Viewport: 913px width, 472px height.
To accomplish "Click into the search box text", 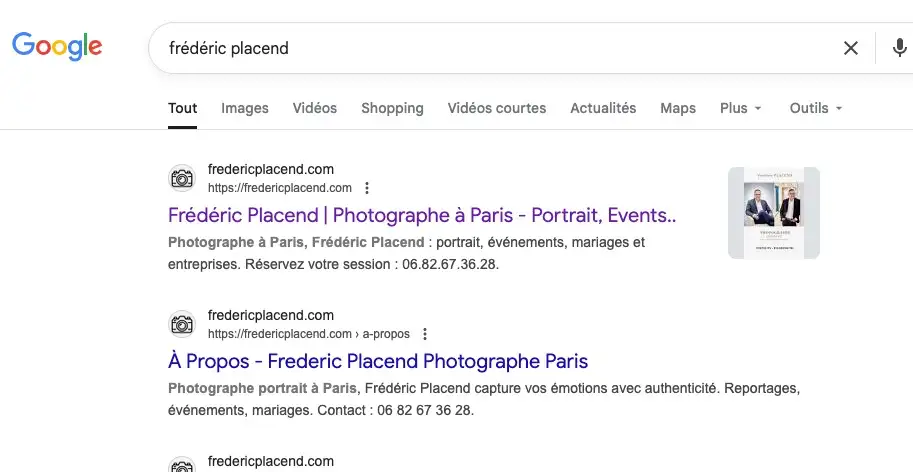I will point(229,48).
